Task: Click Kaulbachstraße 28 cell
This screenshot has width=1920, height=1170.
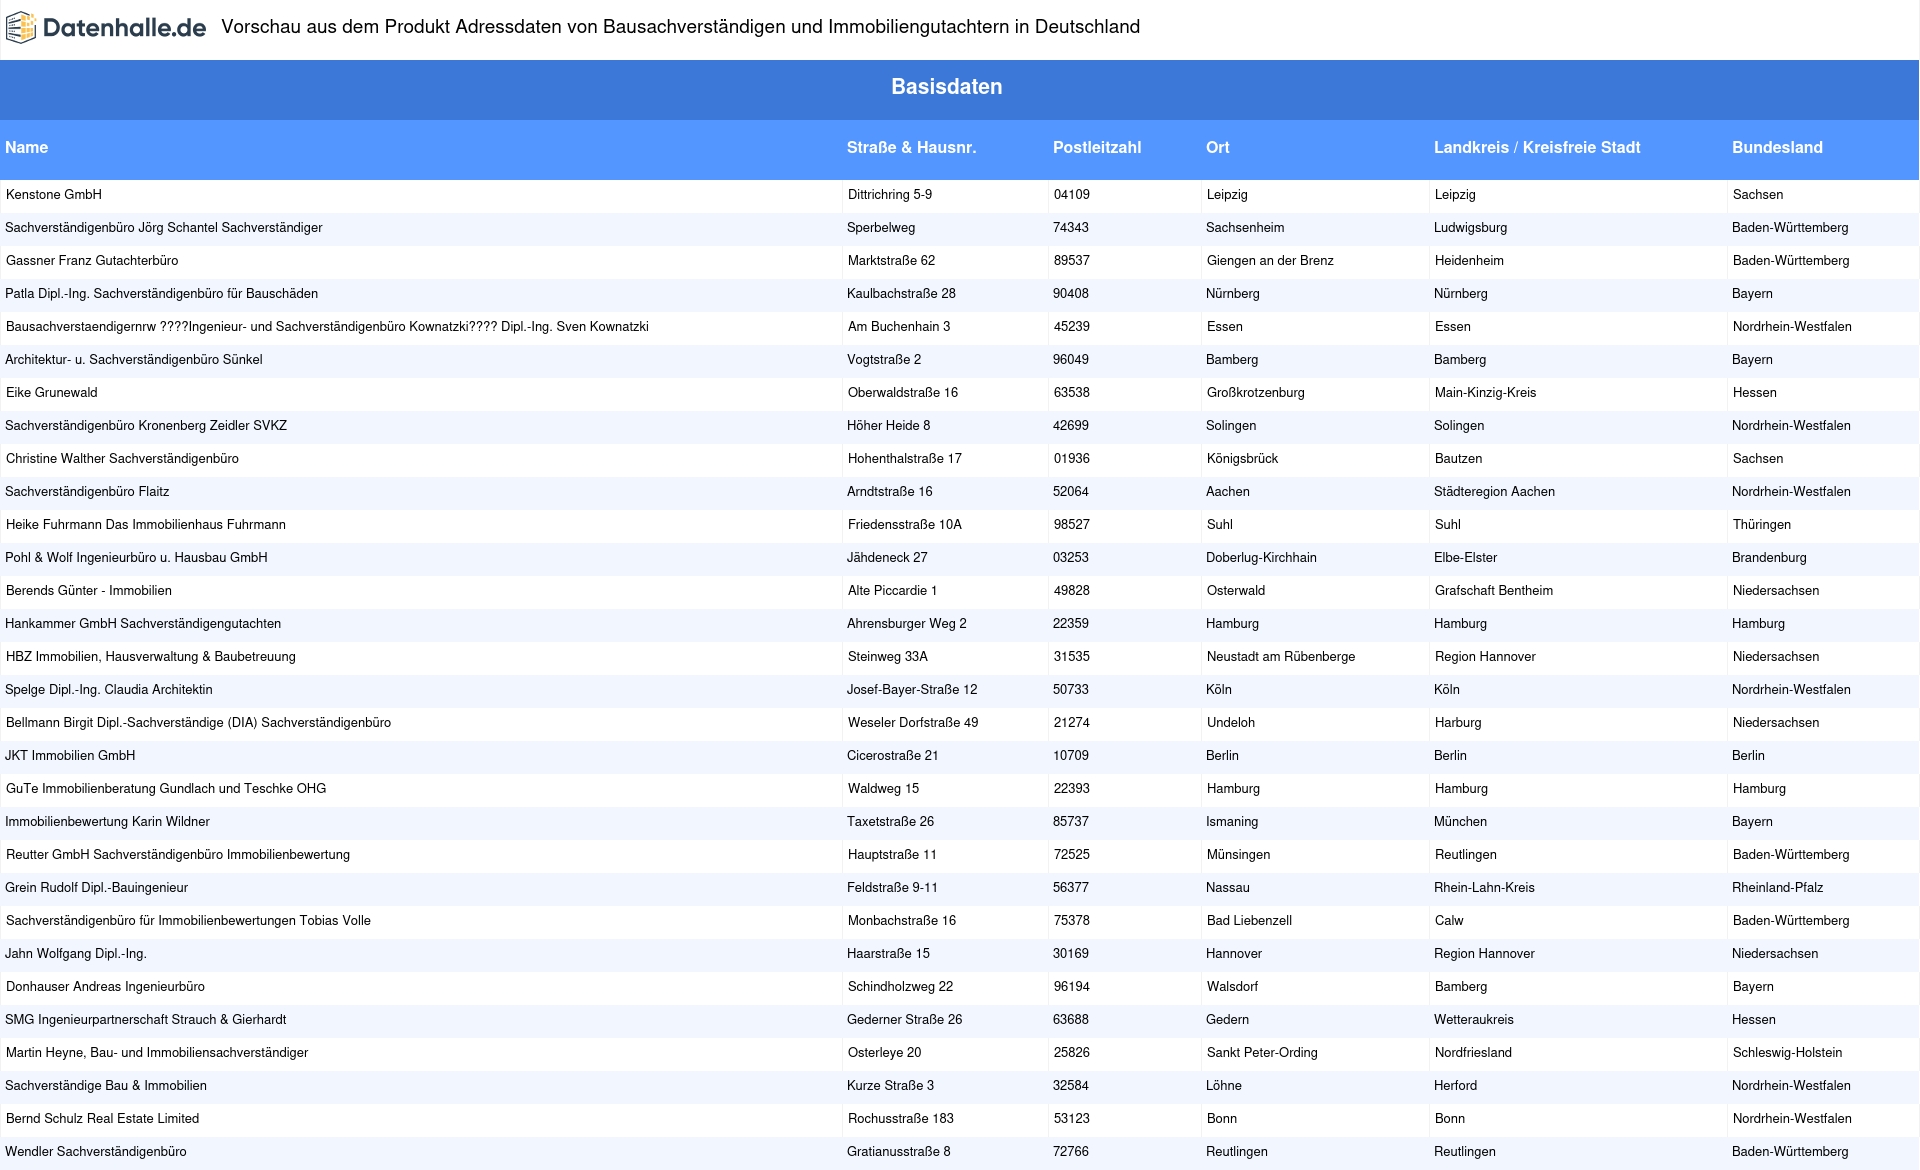Action: click(901, 293)
